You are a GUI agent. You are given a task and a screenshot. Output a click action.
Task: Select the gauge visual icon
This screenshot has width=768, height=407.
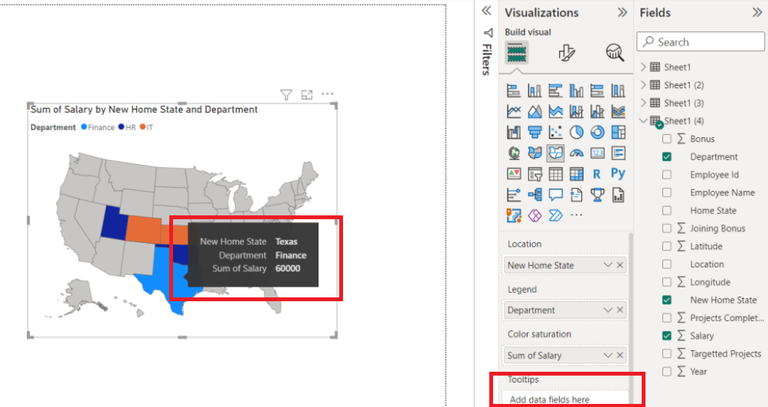pos(576,153)
